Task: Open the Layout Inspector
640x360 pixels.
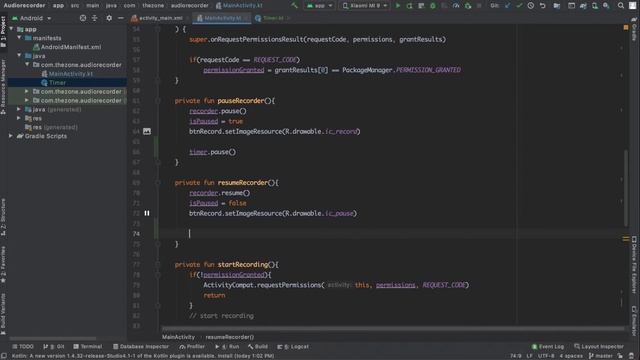Action: (x=599, y=347)
